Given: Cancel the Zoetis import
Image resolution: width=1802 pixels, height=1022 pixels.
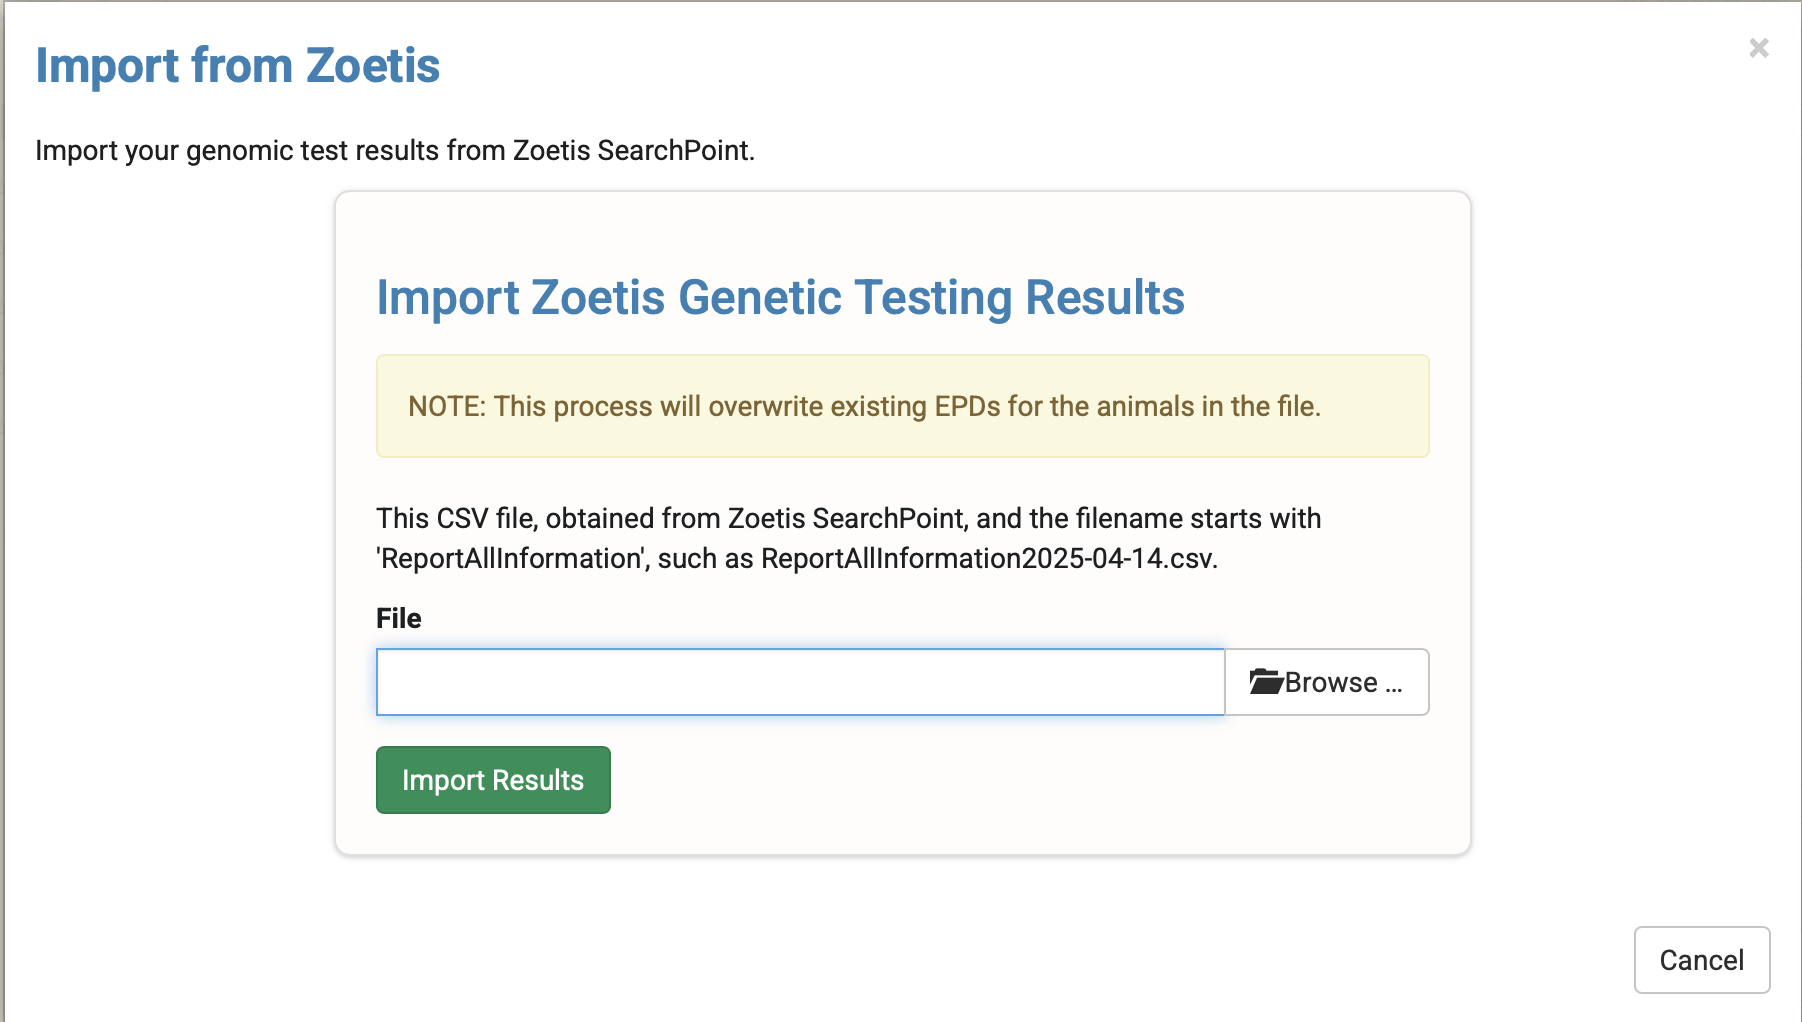Looking at the screenshot, I should (1701, 960).
